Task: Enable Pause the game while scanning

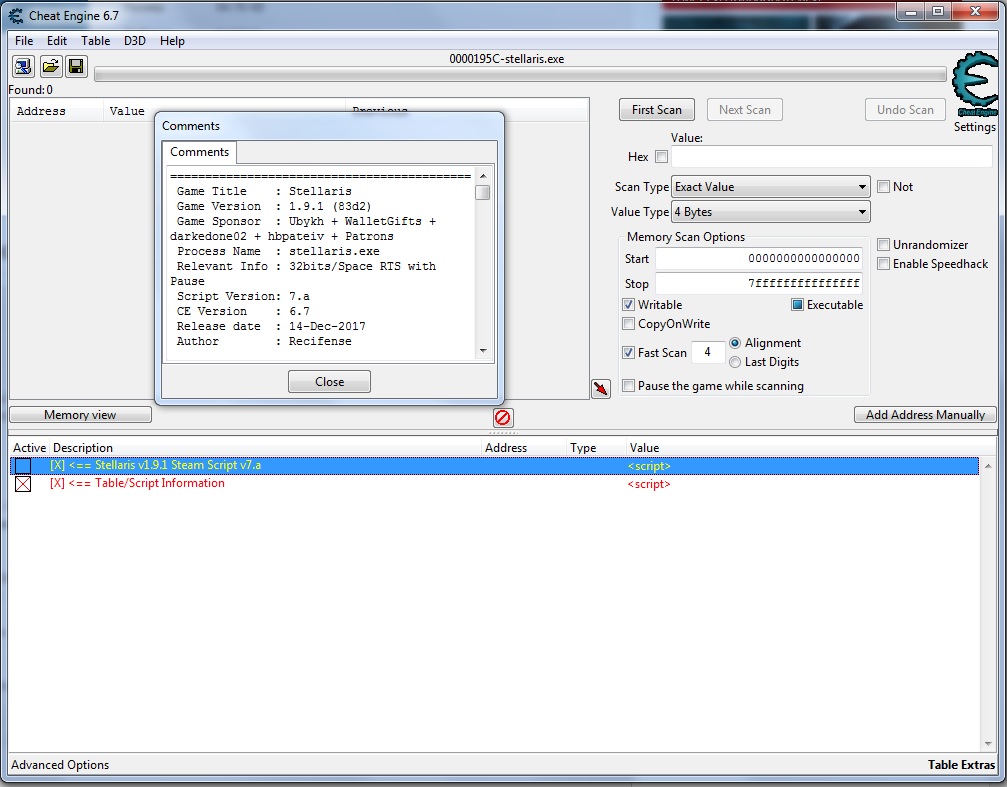Action: pyautogui.click(x=629, y=385)
